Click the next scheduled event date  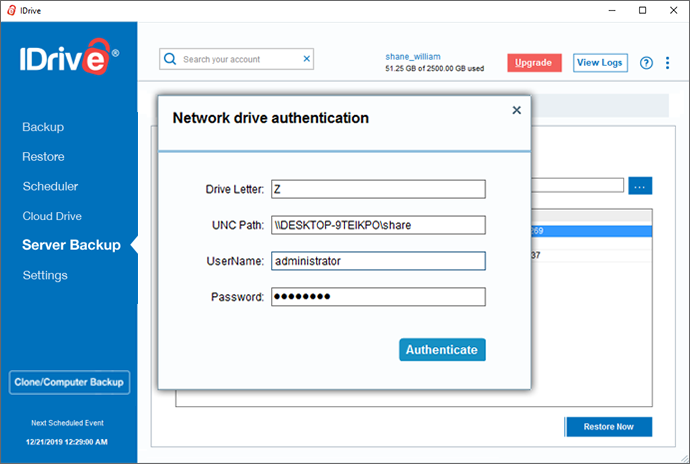coord(67,442)
